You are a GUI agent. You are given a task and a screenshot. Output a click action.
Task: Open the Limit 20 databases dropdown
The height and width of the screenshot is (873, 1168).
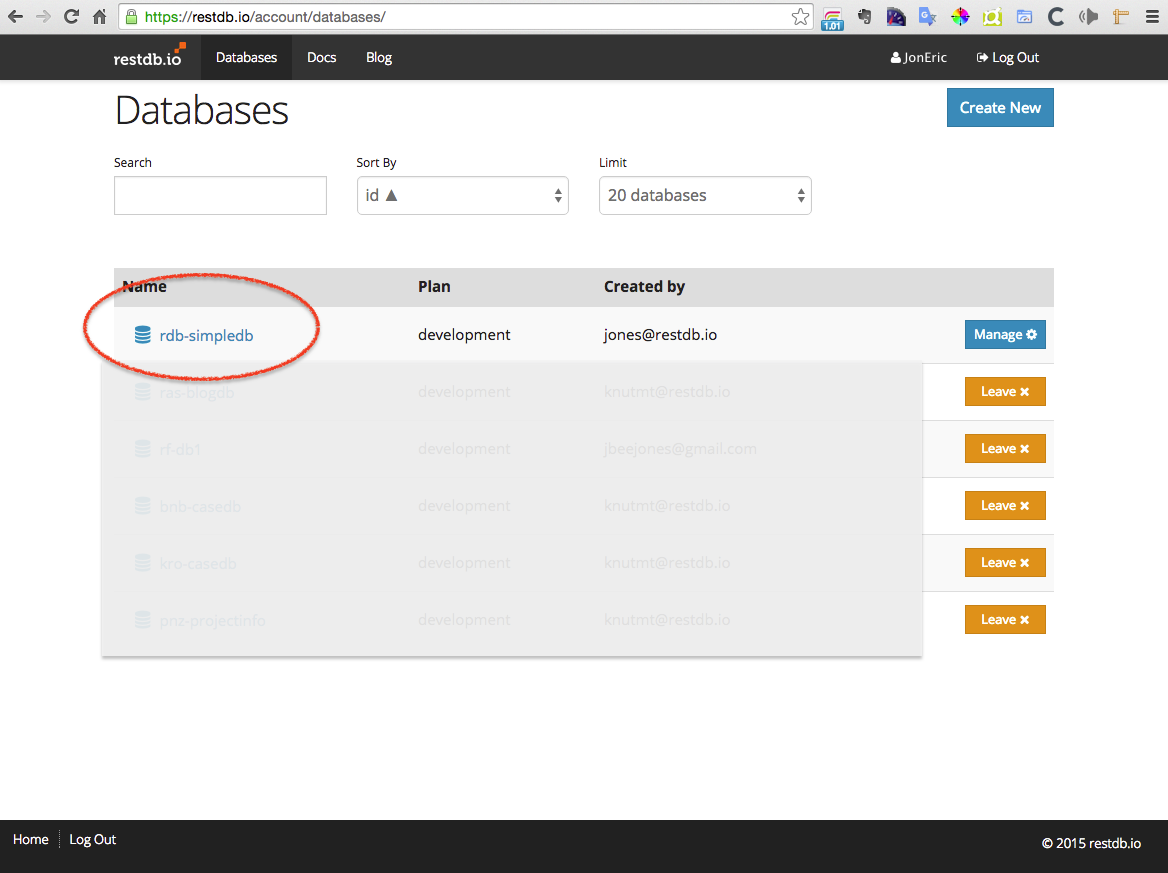click(705, 195)
